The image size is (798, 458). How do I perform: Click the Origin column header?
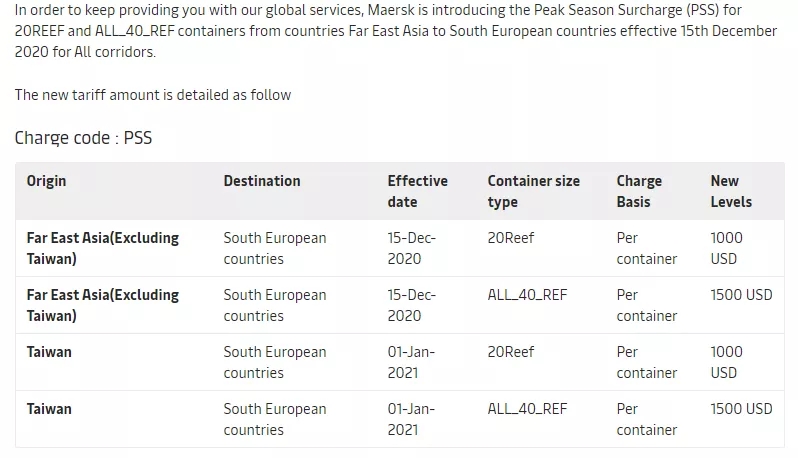point(46,181)
